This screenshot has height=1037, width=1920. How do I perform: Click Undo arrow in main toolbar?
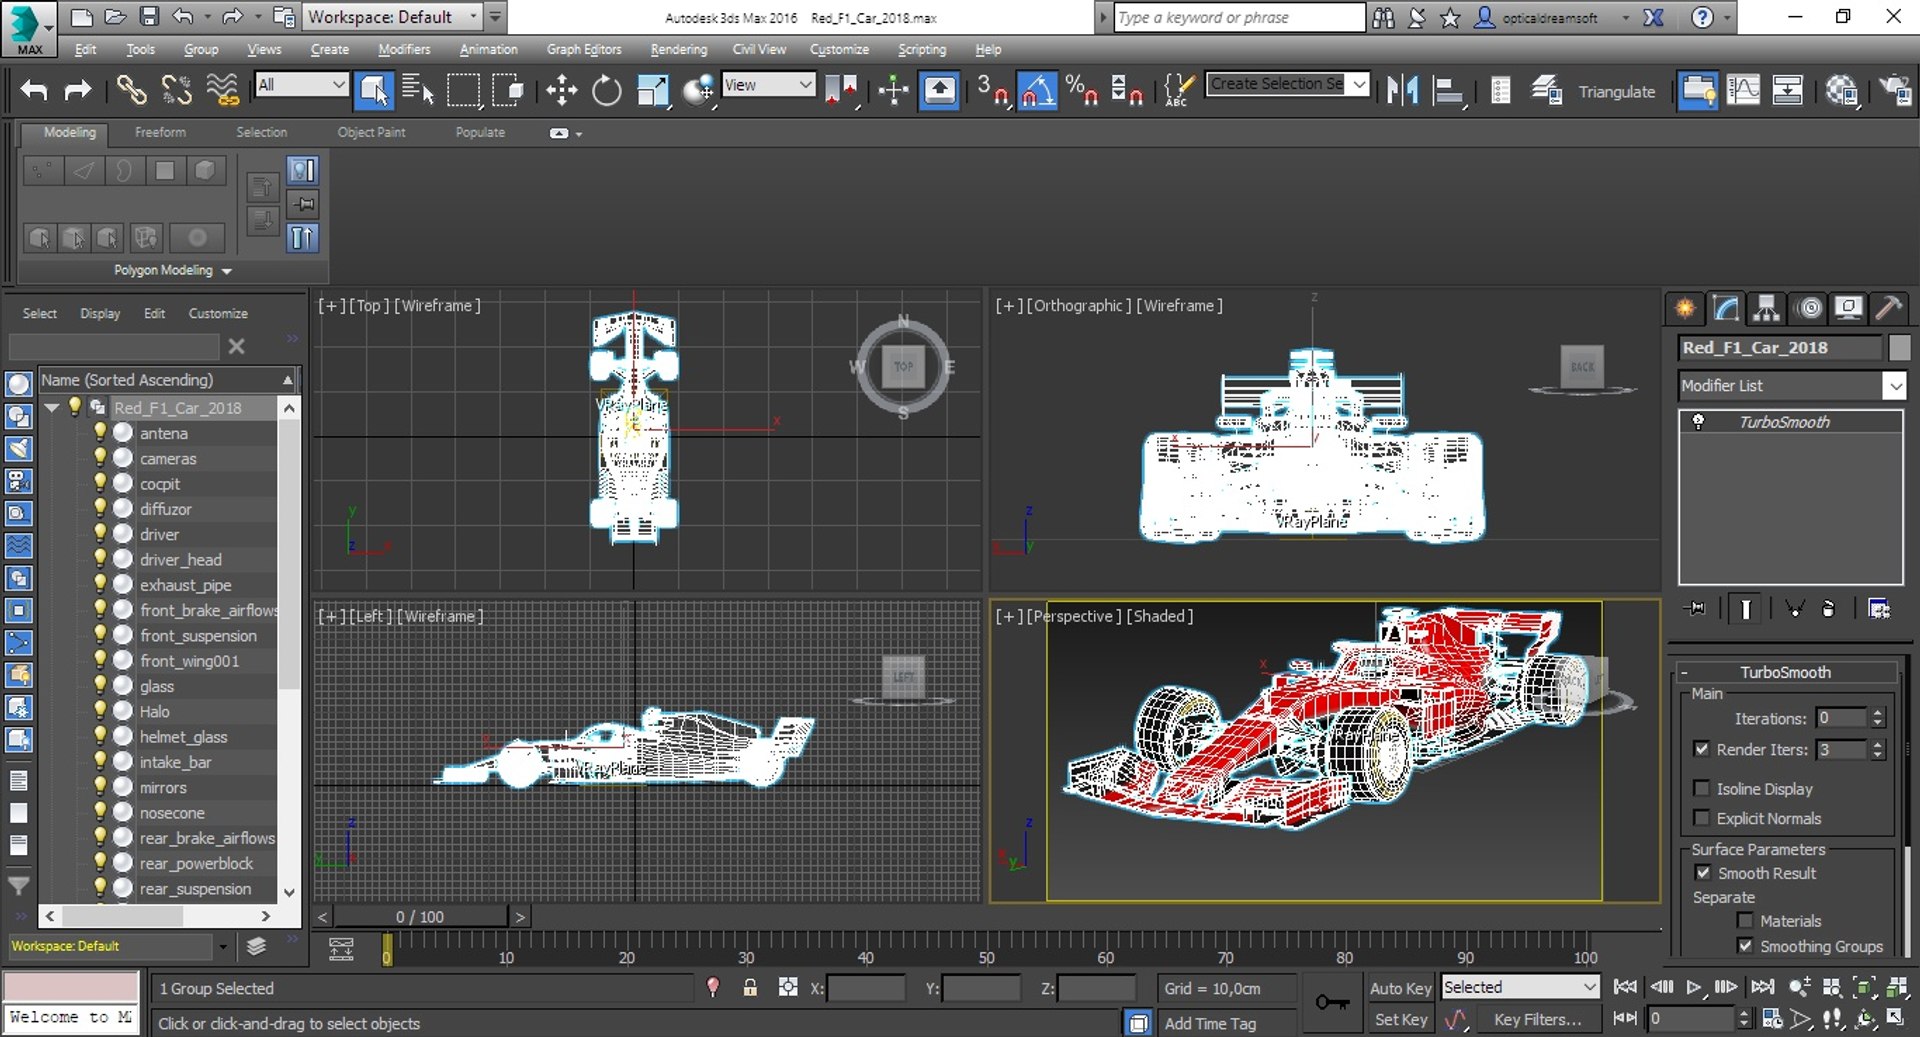(34, 90)
